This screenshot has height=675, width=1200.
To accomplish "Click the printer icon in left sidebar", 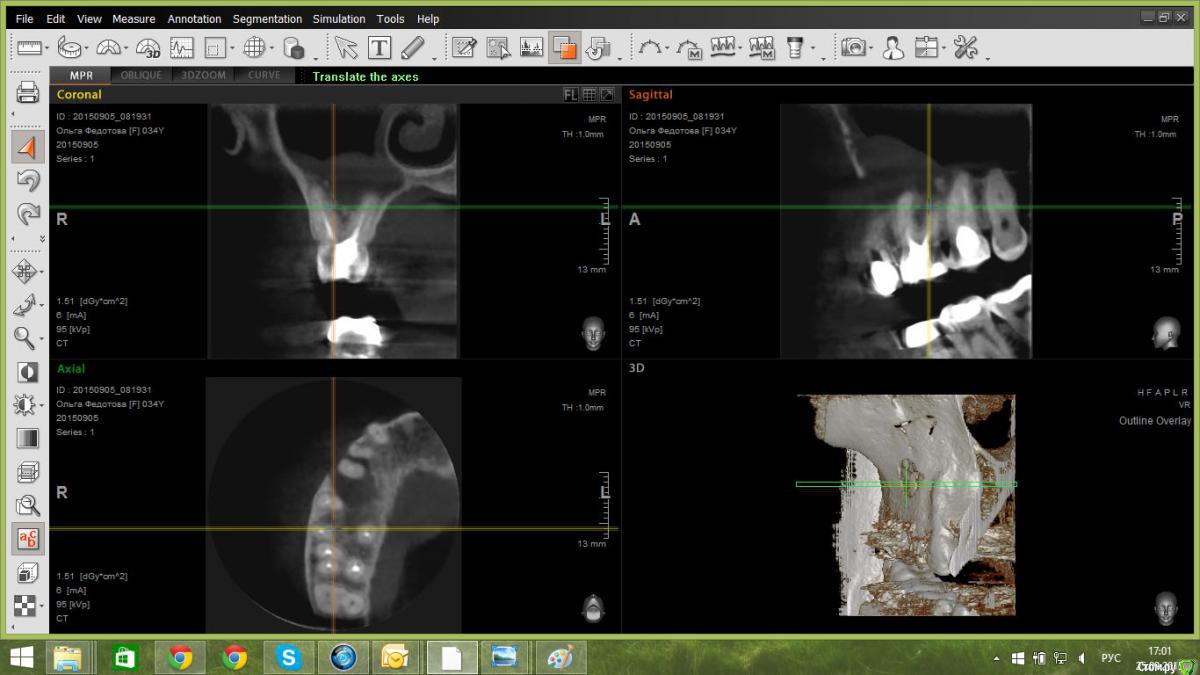I will coord(27,93).
